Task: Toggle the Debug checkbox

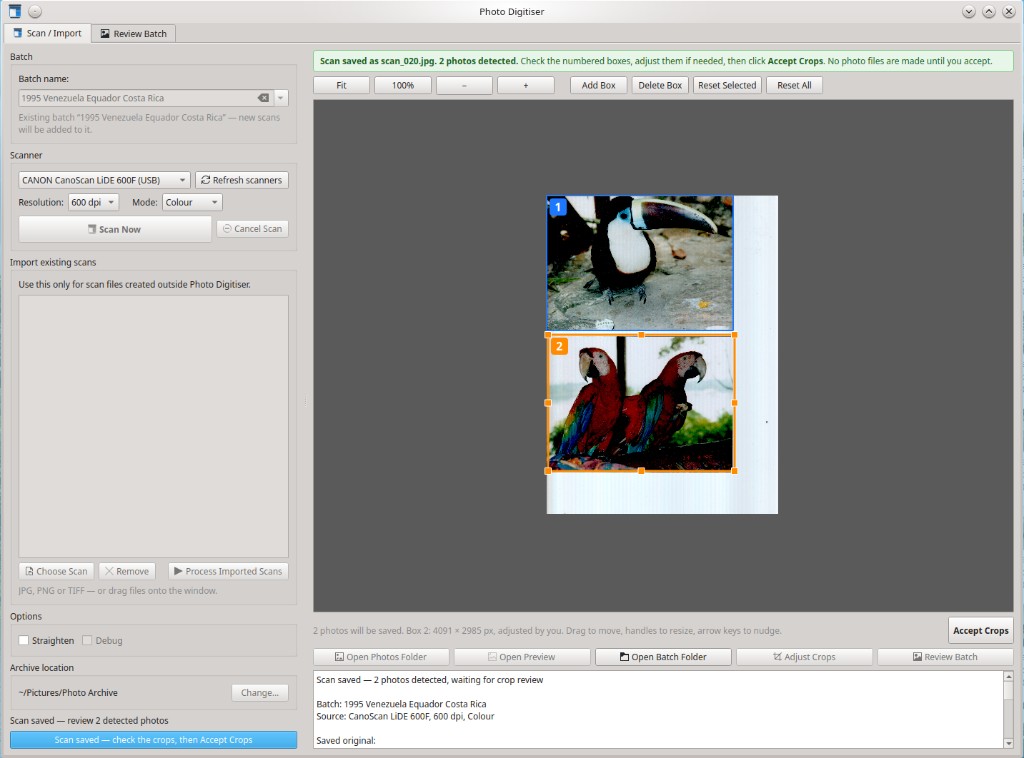Action: [87, 640]
